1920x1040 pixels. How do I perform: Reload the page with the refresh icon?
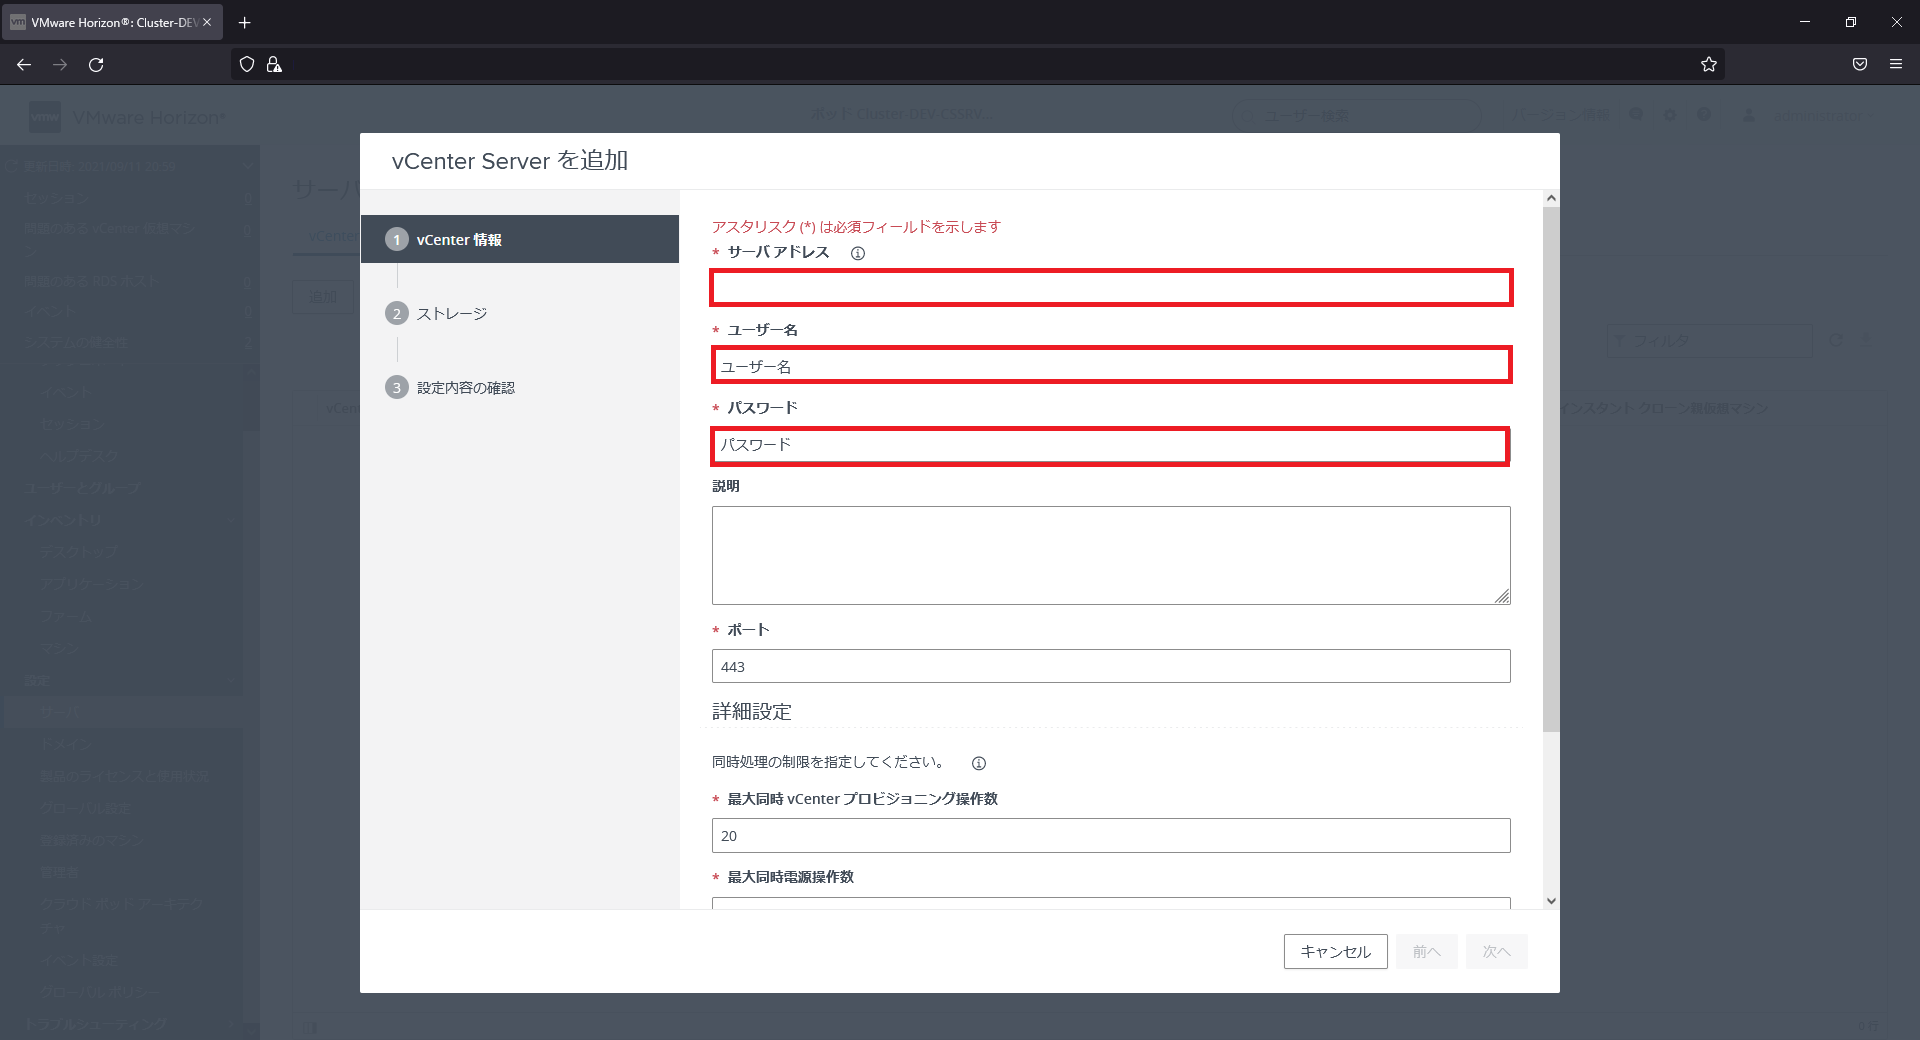96,64
